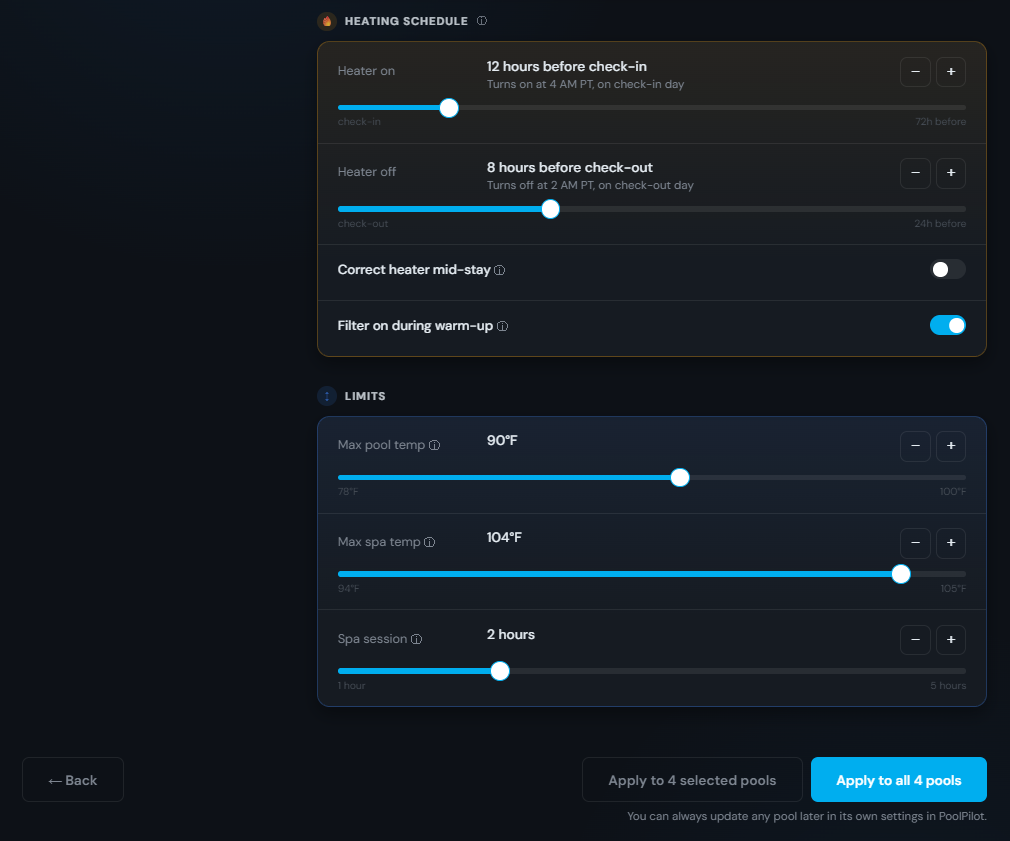Show info for Filter on during warm-up
The image size is (1010, 841).
502,326
